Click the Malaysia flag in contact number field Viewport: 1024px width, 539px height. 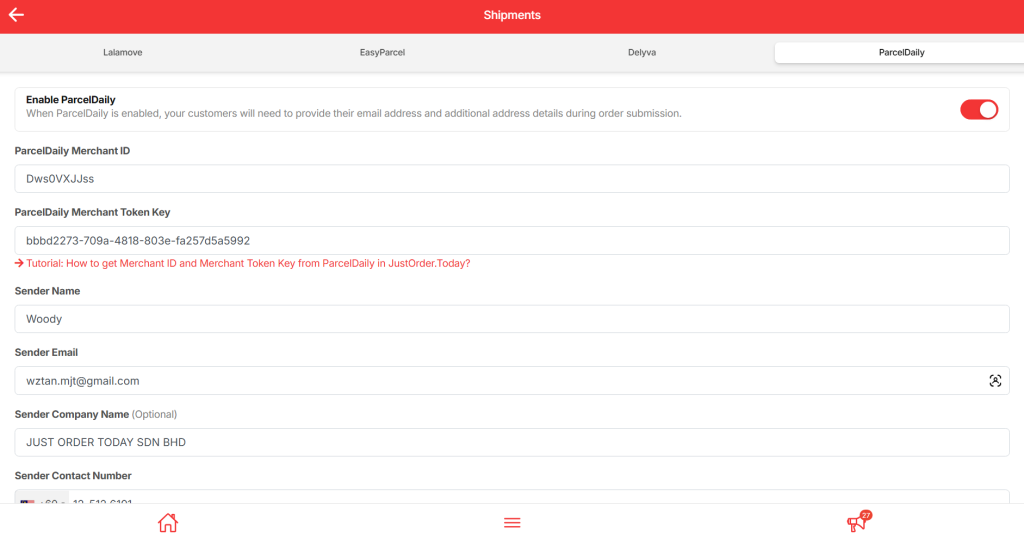coord(27,501)
